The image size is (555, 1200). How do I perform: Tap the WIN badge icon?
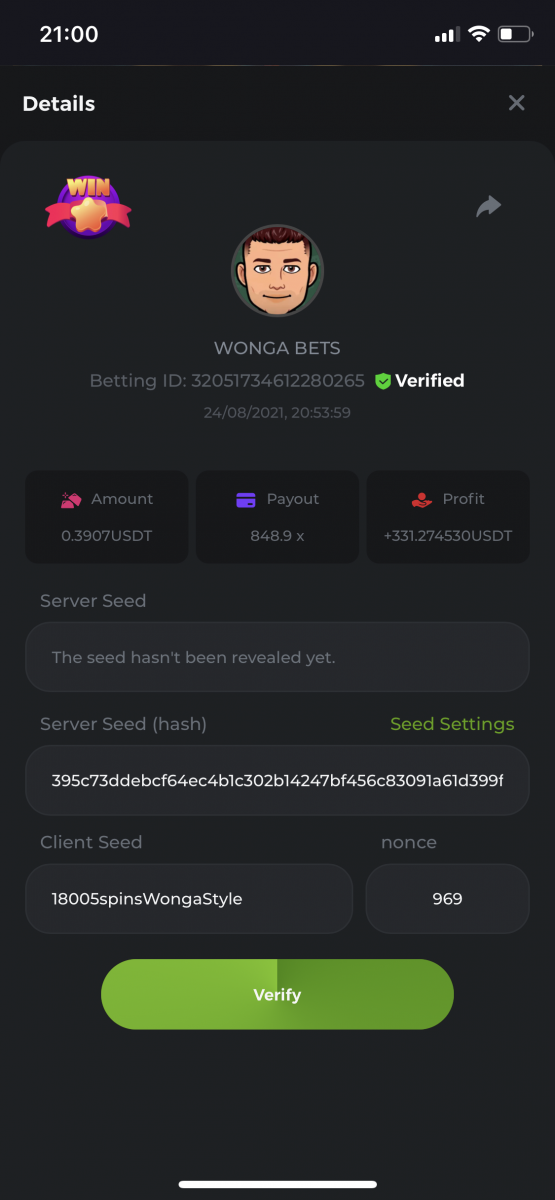coord(88,206)
